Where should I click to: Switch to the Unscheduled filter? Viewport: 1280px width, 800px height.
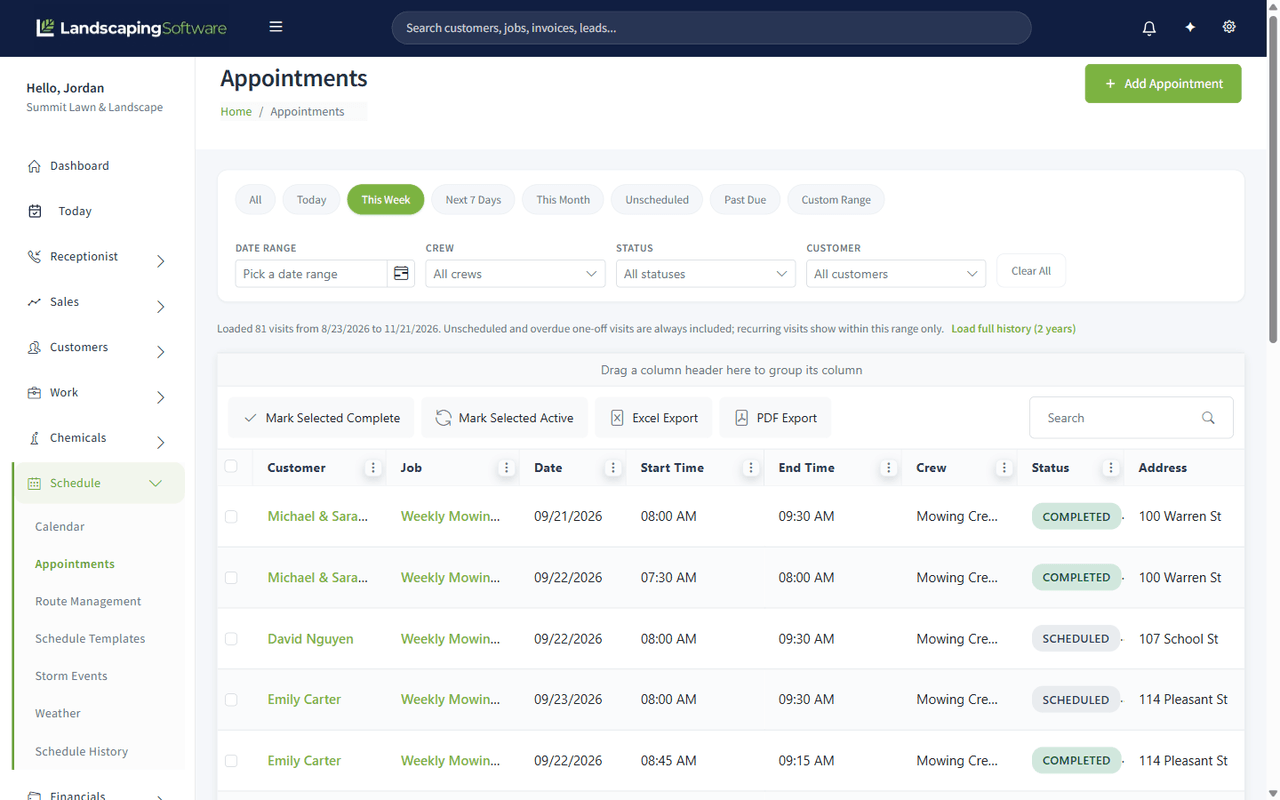(657, 200)
